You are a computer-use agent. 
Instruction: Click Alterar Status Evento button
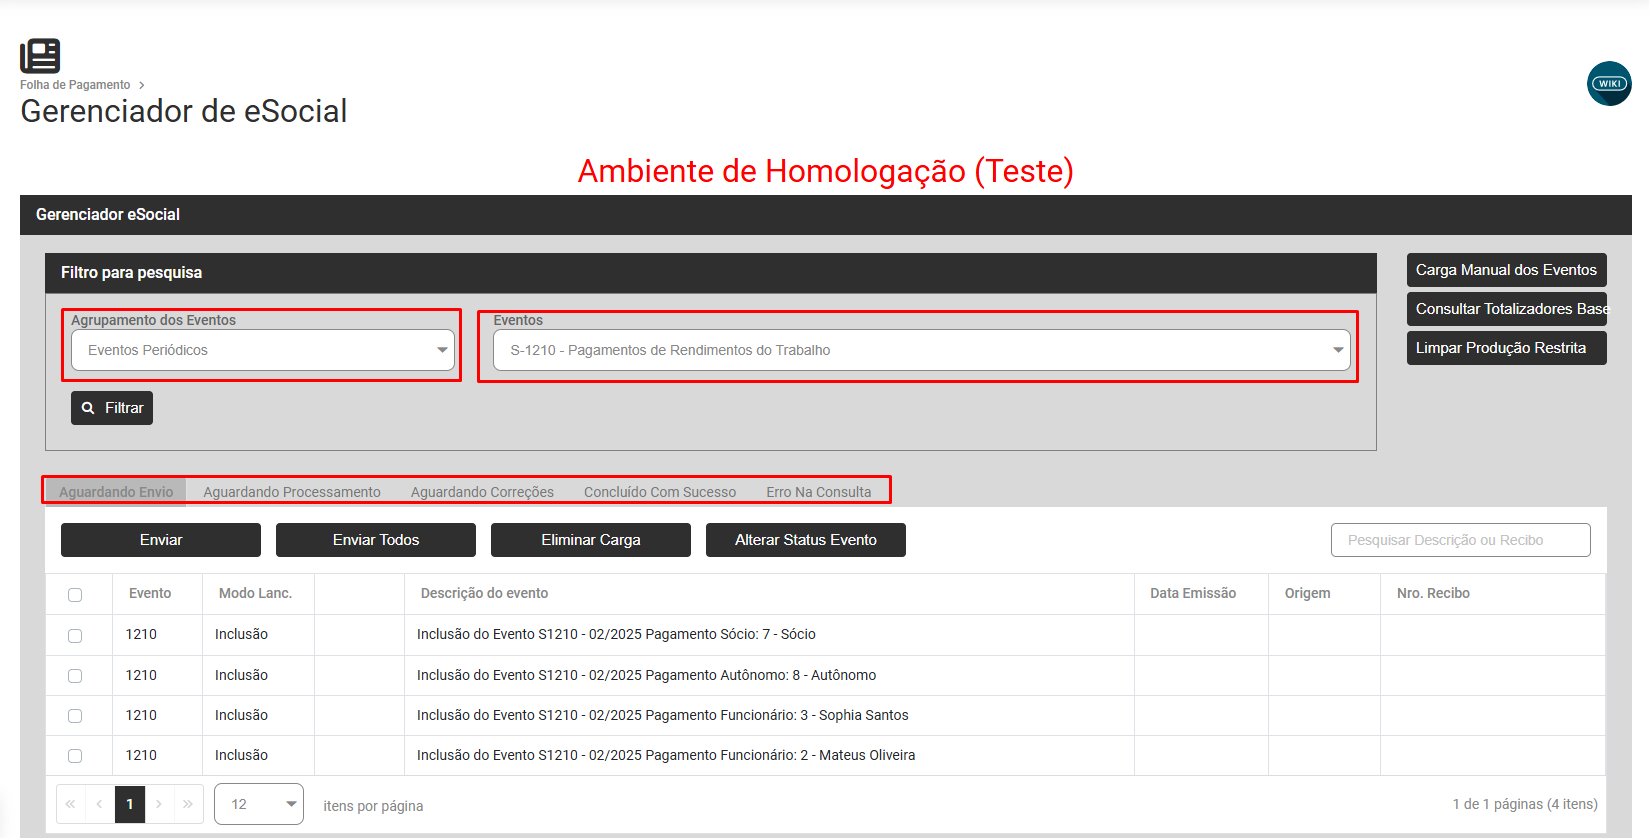(x=806, y=540)
